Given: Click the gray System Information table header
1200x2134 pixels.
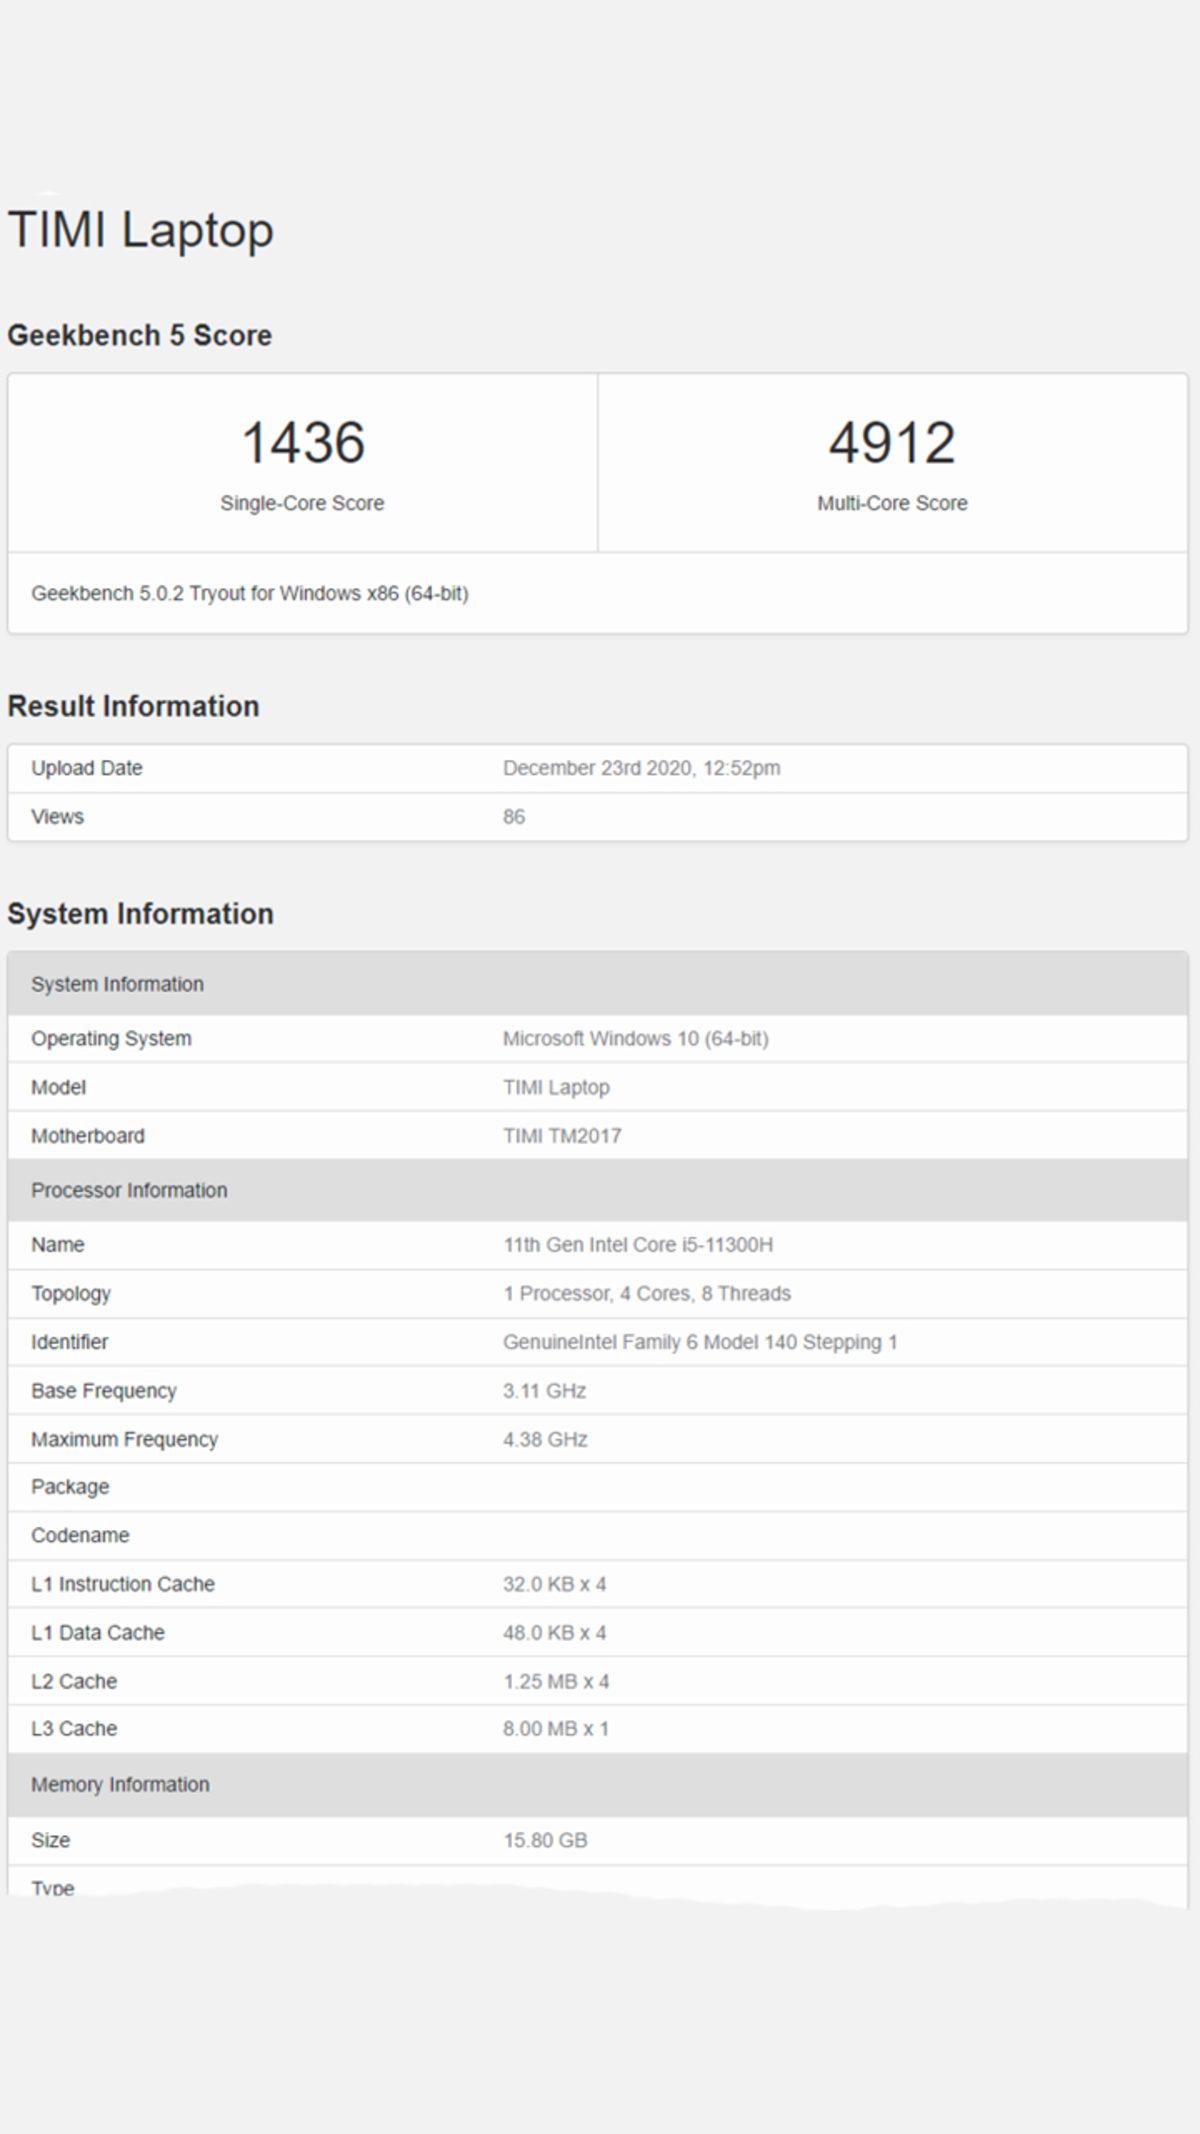Looking at the screenshot, I should tap(598, 984).
